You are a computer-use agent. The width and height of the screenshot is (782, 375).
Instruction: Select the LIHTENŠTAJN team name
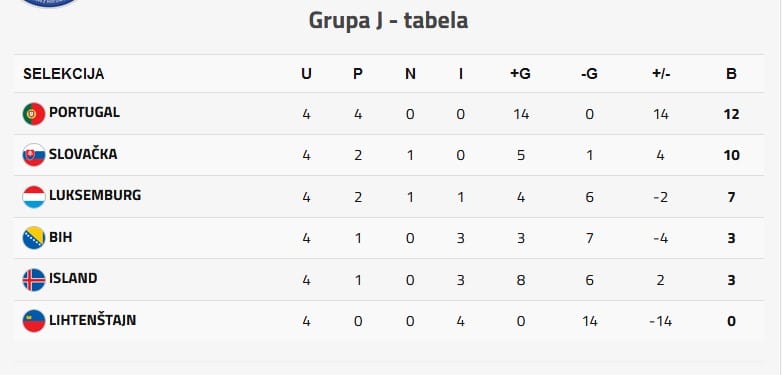pos(92,319)
